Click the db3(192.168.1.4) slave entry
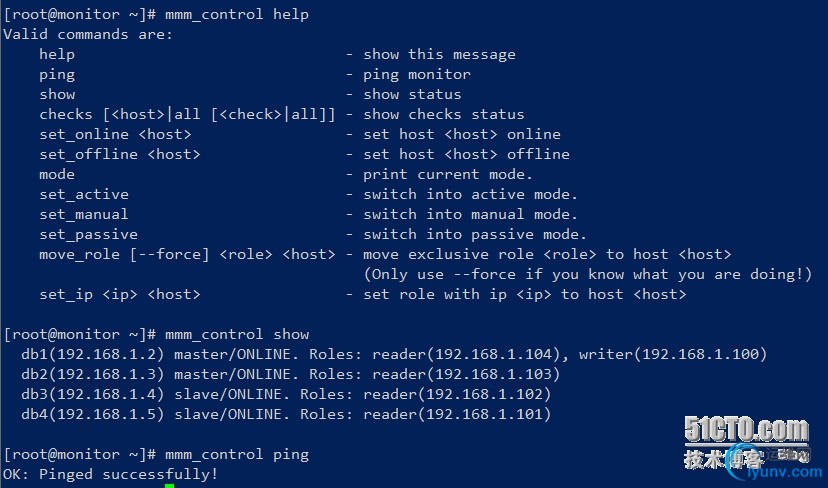The width and height of the screenshot is (828, 488). click(x=286, y=394)
